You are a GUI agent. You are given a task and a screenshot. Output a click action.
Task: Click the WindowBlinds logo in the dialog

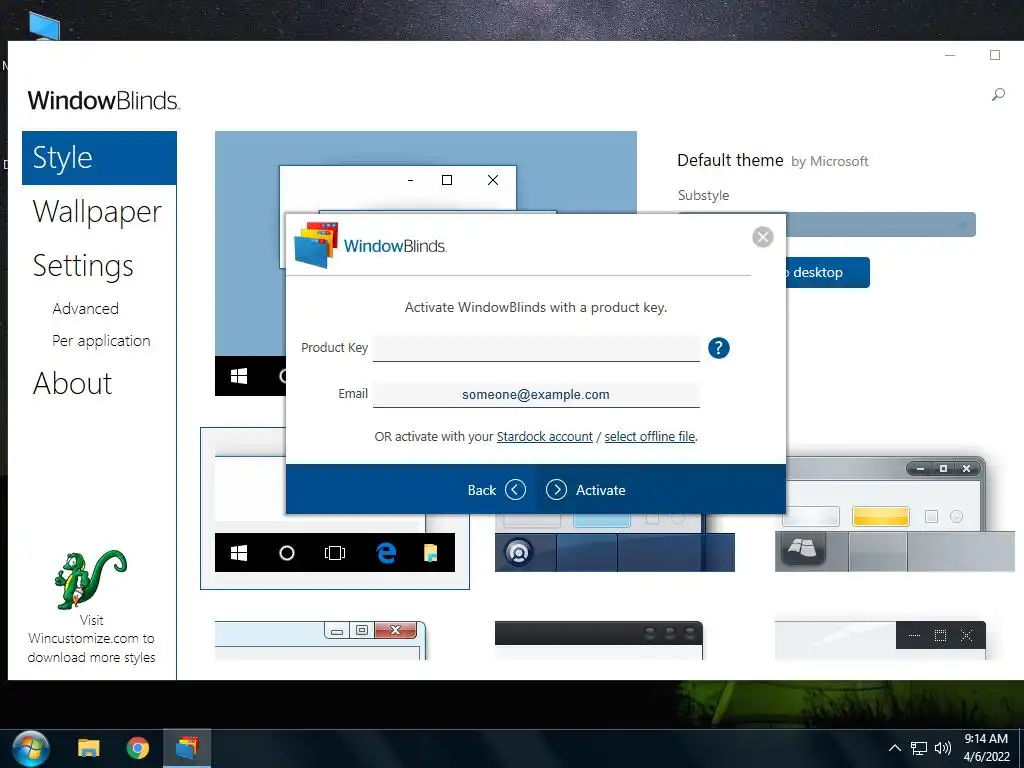(370, 245)
